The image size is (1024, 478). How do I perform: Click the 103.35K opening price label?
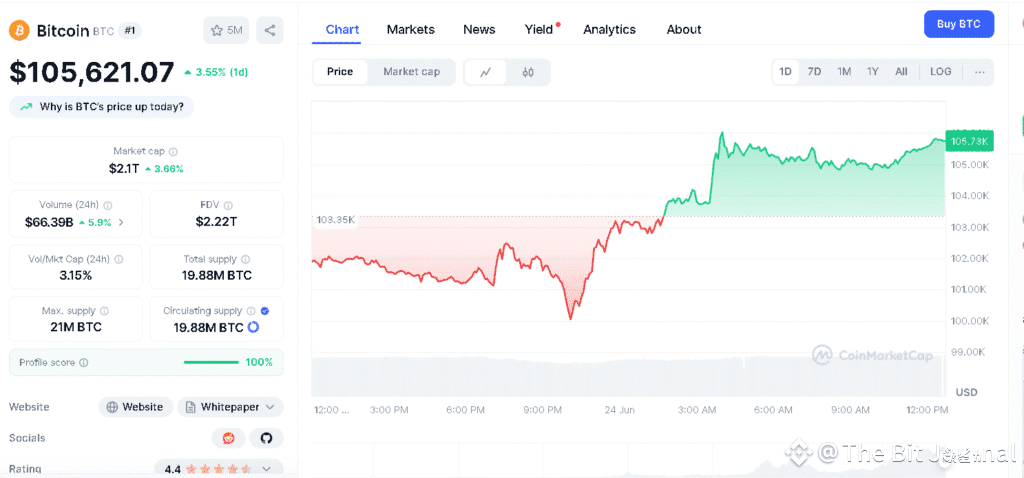click(334, 219)
